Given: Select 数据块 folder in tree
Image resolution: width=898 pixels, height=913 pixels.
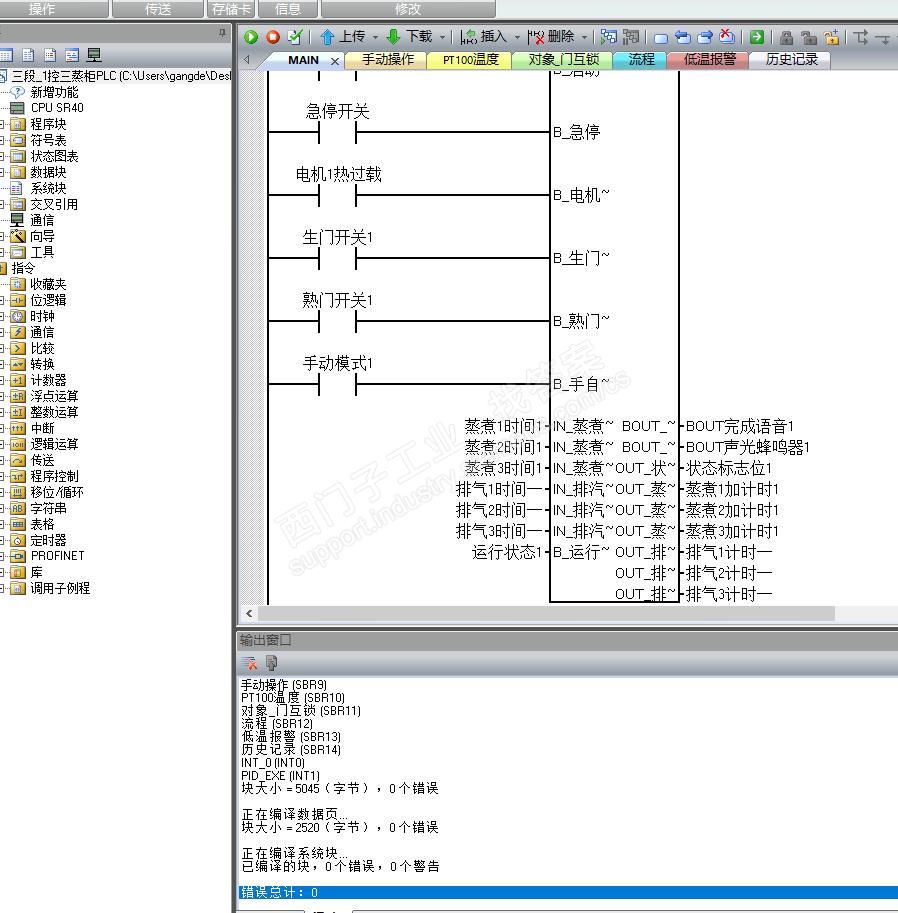Looking at the screenshot, I should click(x=48, y=172).
